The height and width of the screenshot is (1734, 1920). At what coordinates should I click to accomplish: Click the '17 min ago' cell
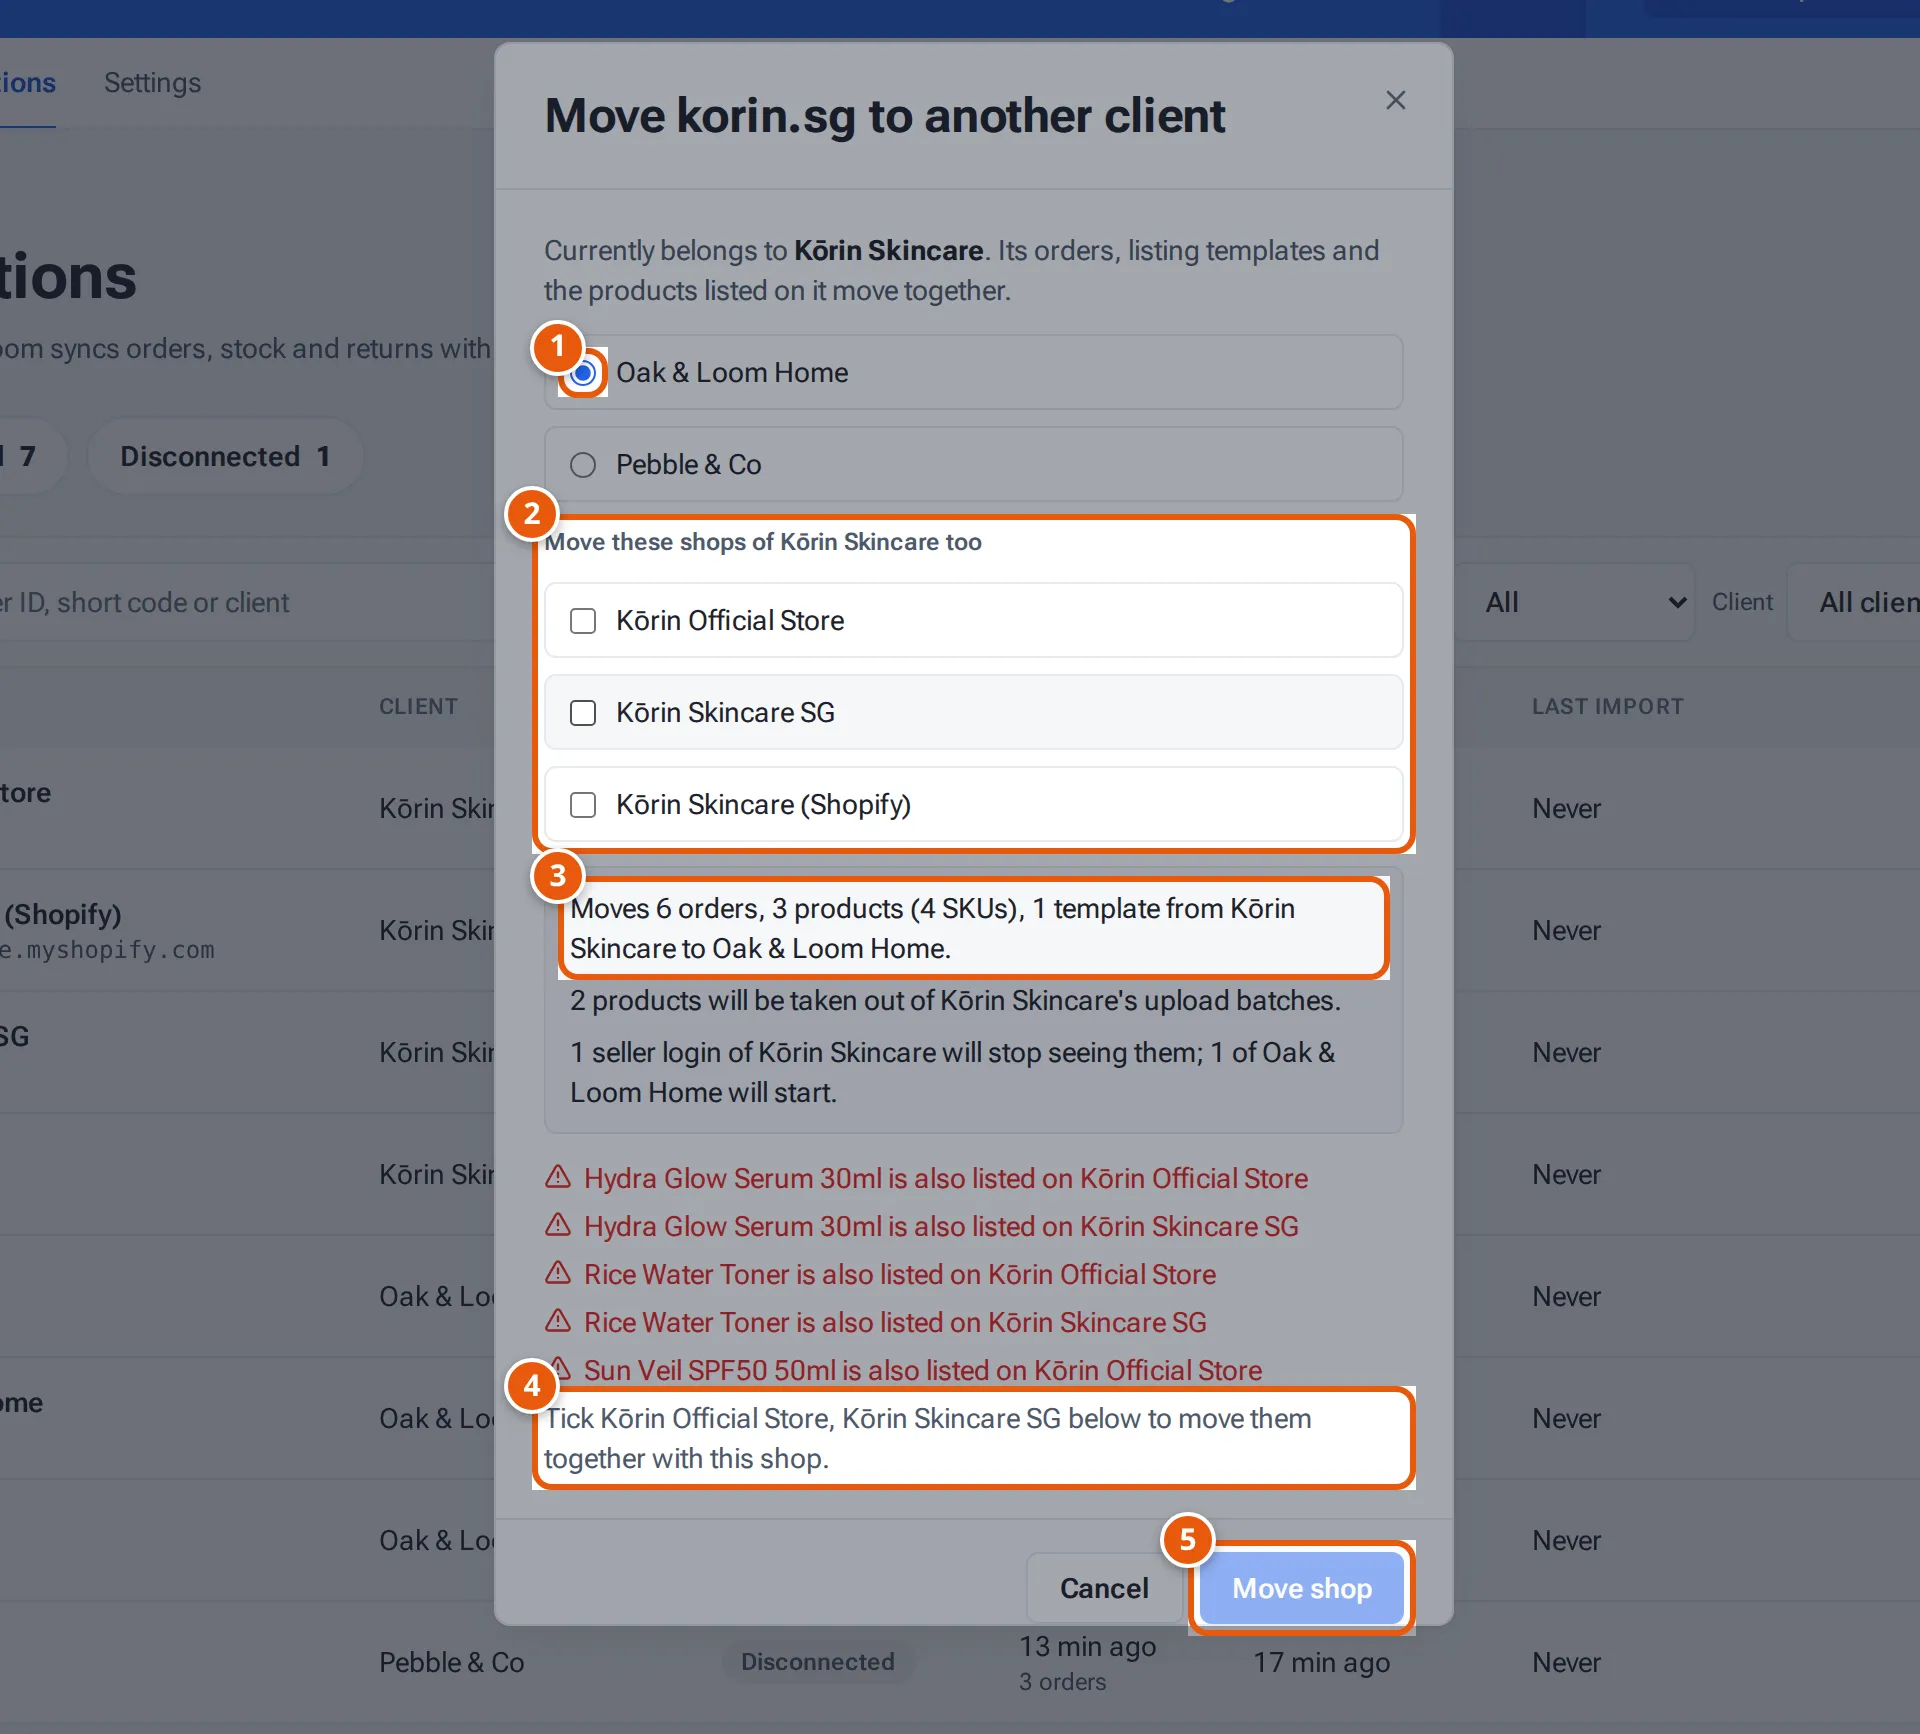(x=1321, y=1662)
